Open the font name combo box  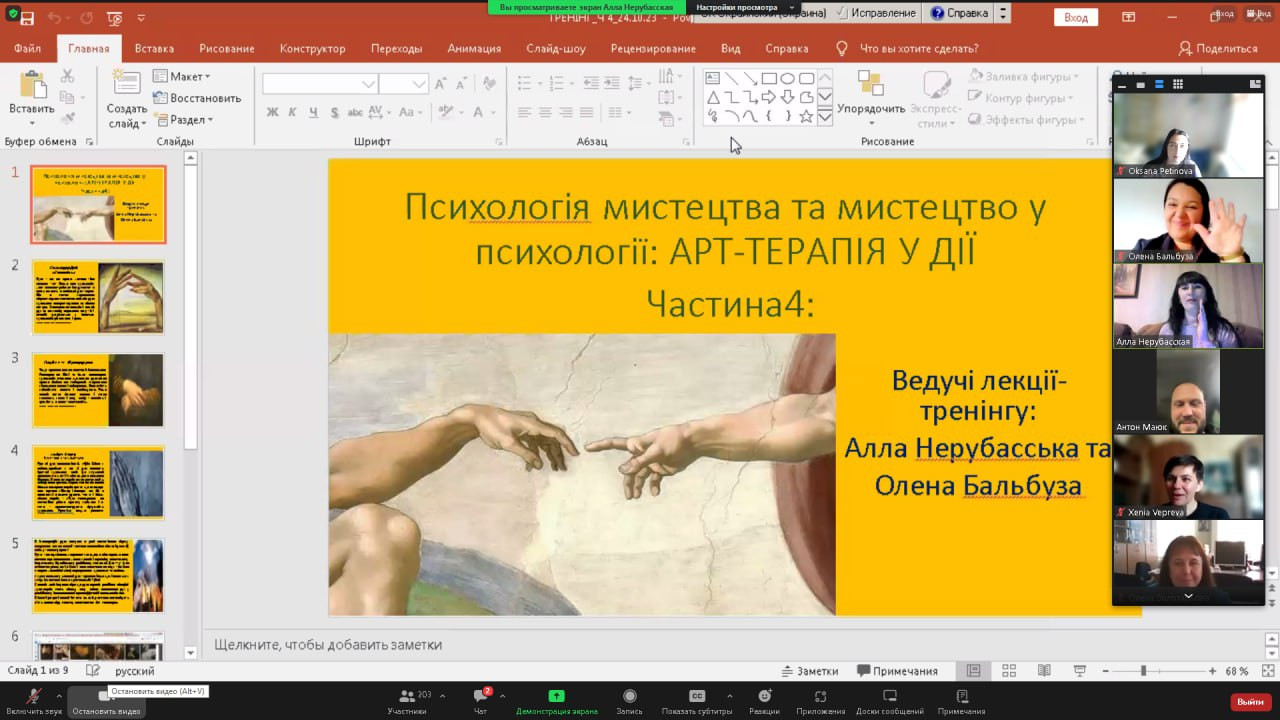[x=319, y=84]
